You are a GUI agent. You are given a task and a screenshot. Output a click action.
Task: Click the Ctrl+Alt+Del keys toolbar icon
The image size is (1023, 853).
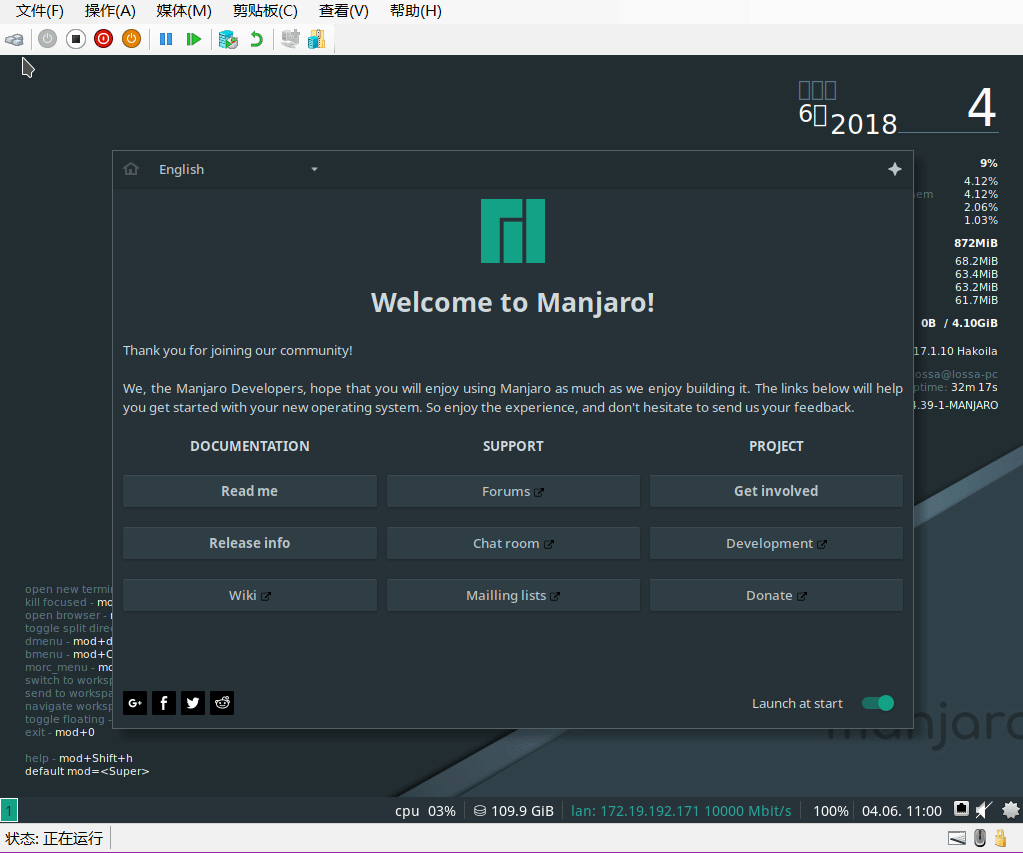click(14, 39)
